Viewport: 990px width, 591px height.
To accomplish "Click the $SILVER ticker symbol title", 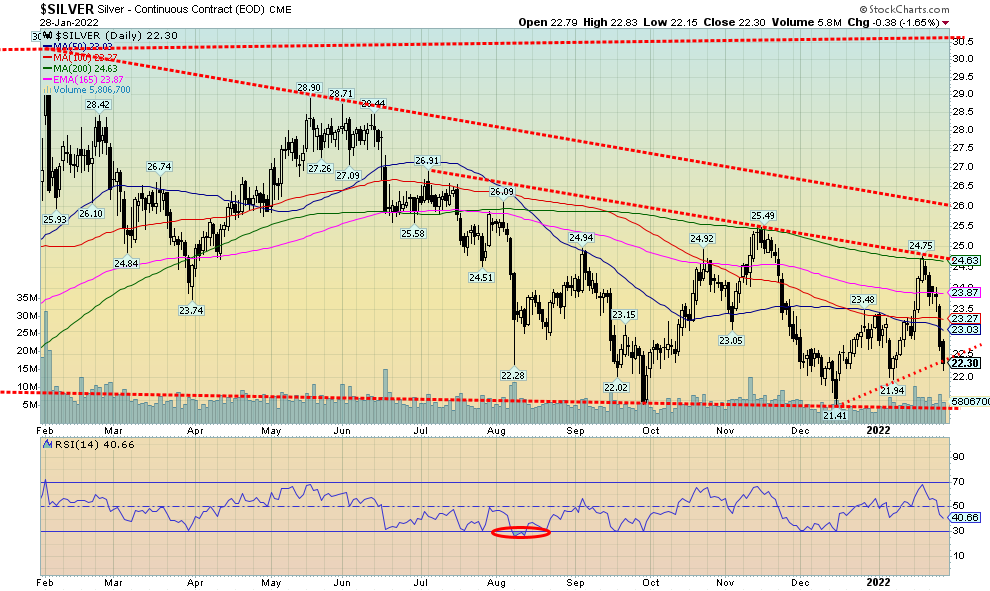I will [65, 7].
